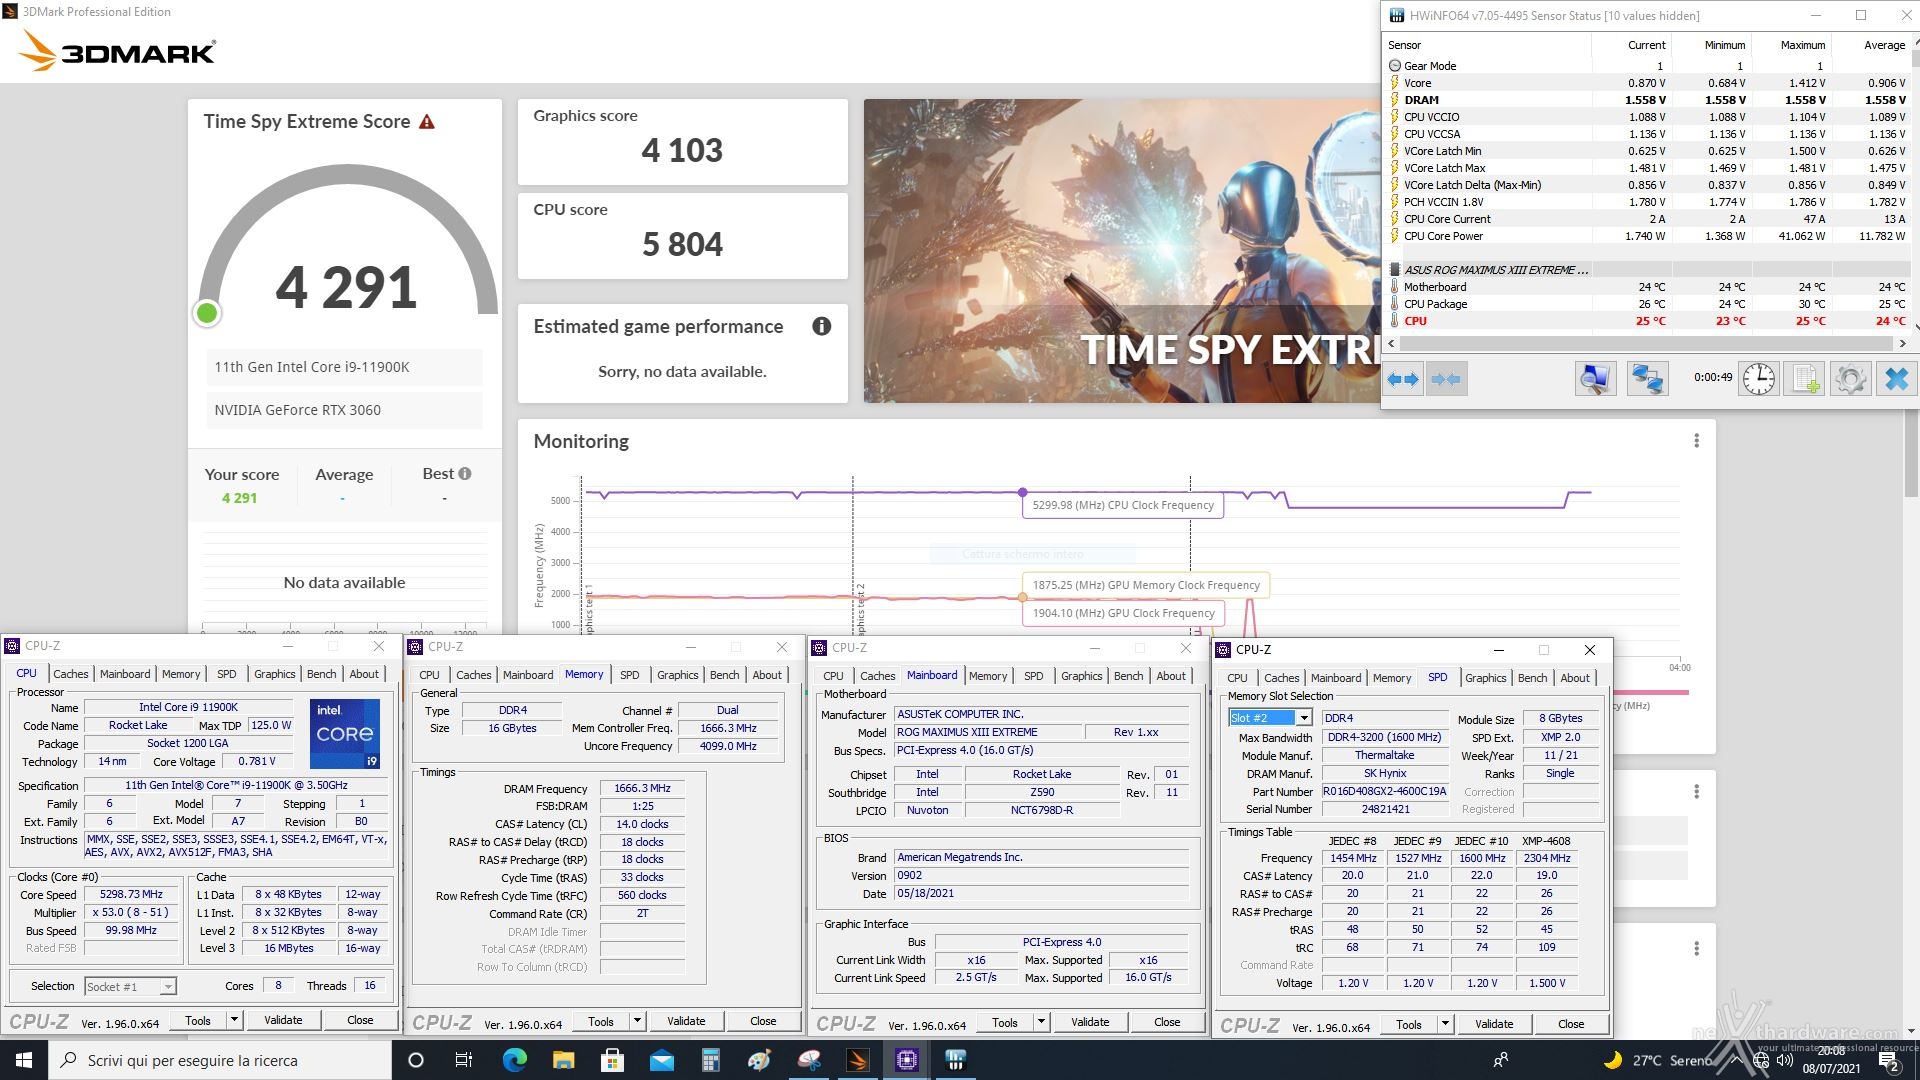Open Mail app from taskbar
Screen dimensions: 1920x1080
click(x=661, y=1060)
